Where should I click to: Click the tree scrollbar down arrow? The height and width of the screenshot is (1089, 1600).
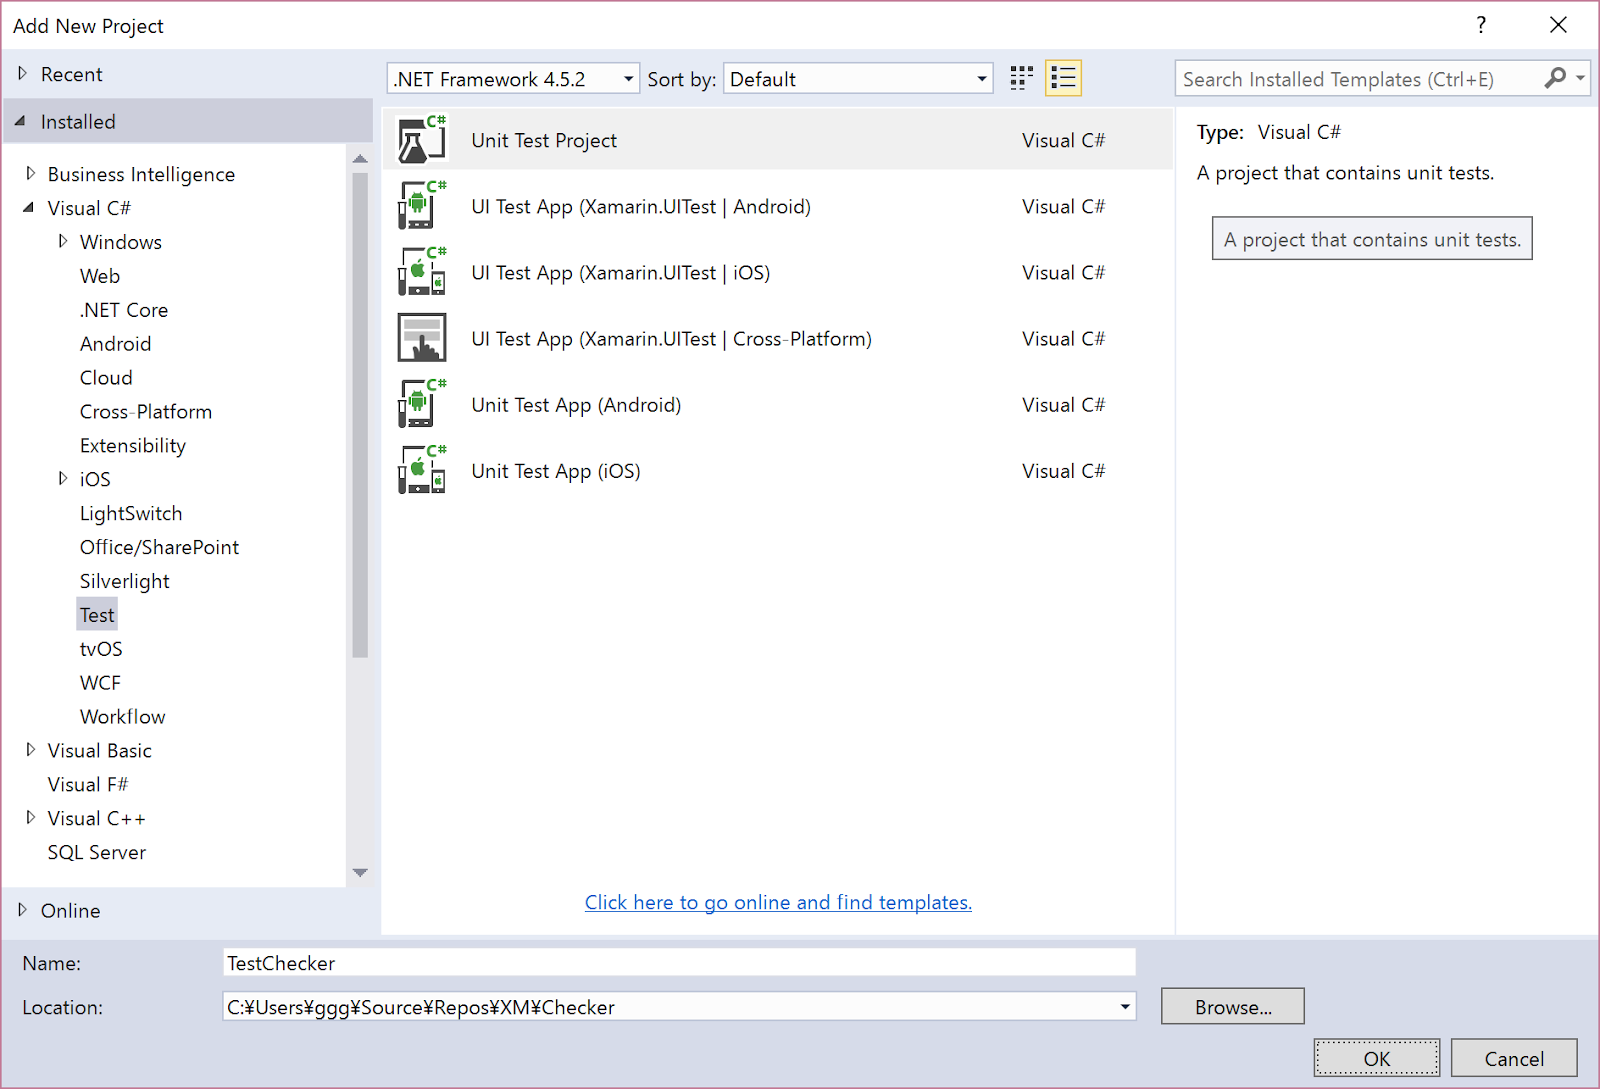(360, 873)
